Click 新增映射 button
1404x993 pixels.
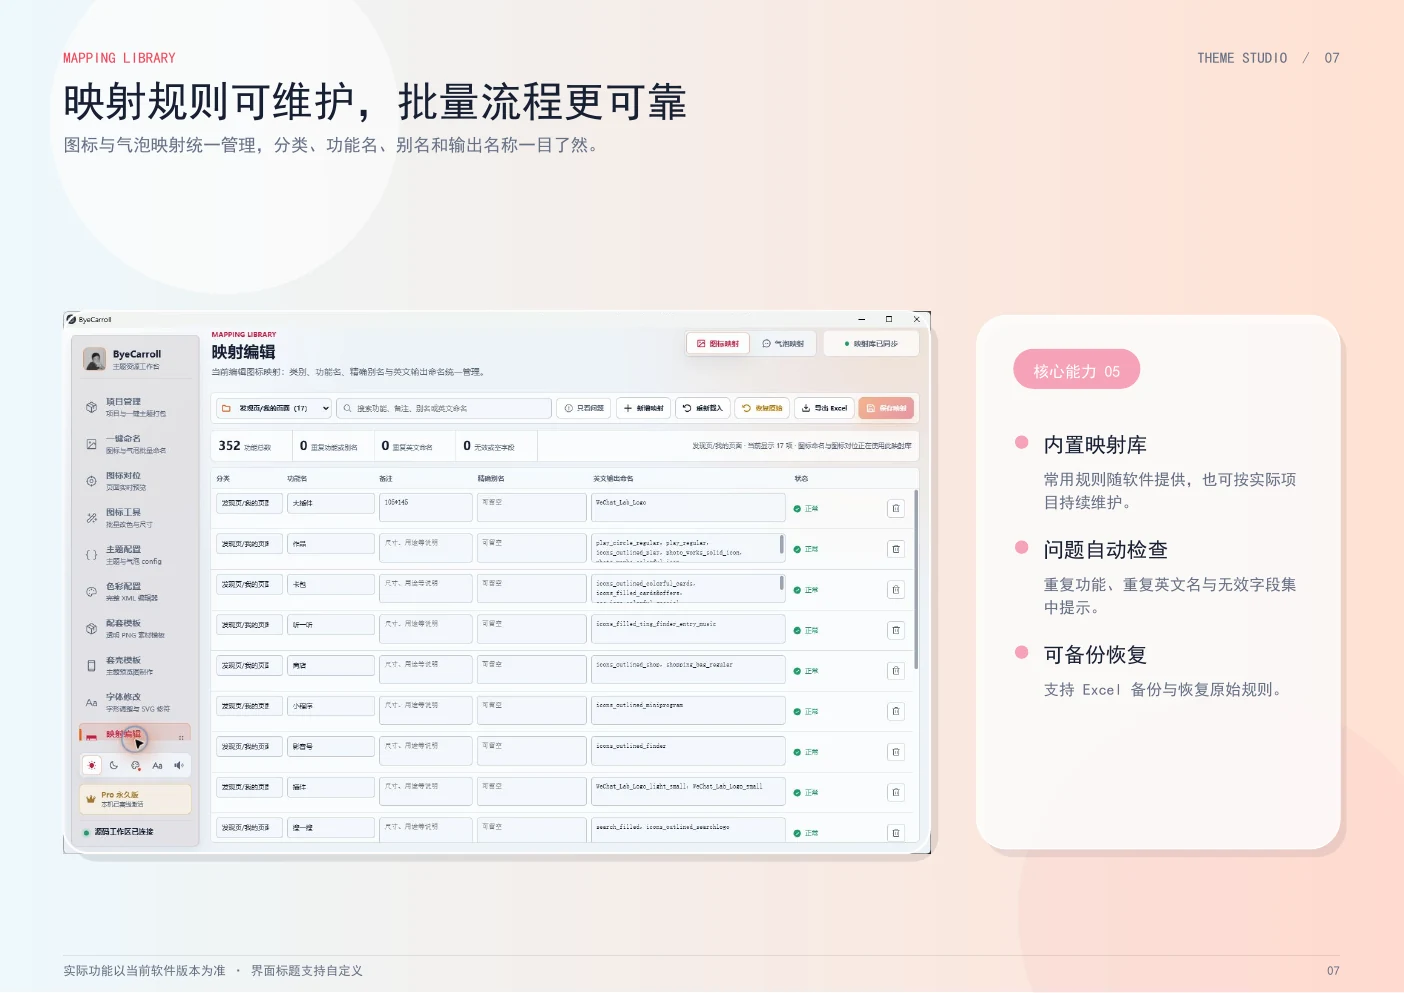click(x=643, y=408)
